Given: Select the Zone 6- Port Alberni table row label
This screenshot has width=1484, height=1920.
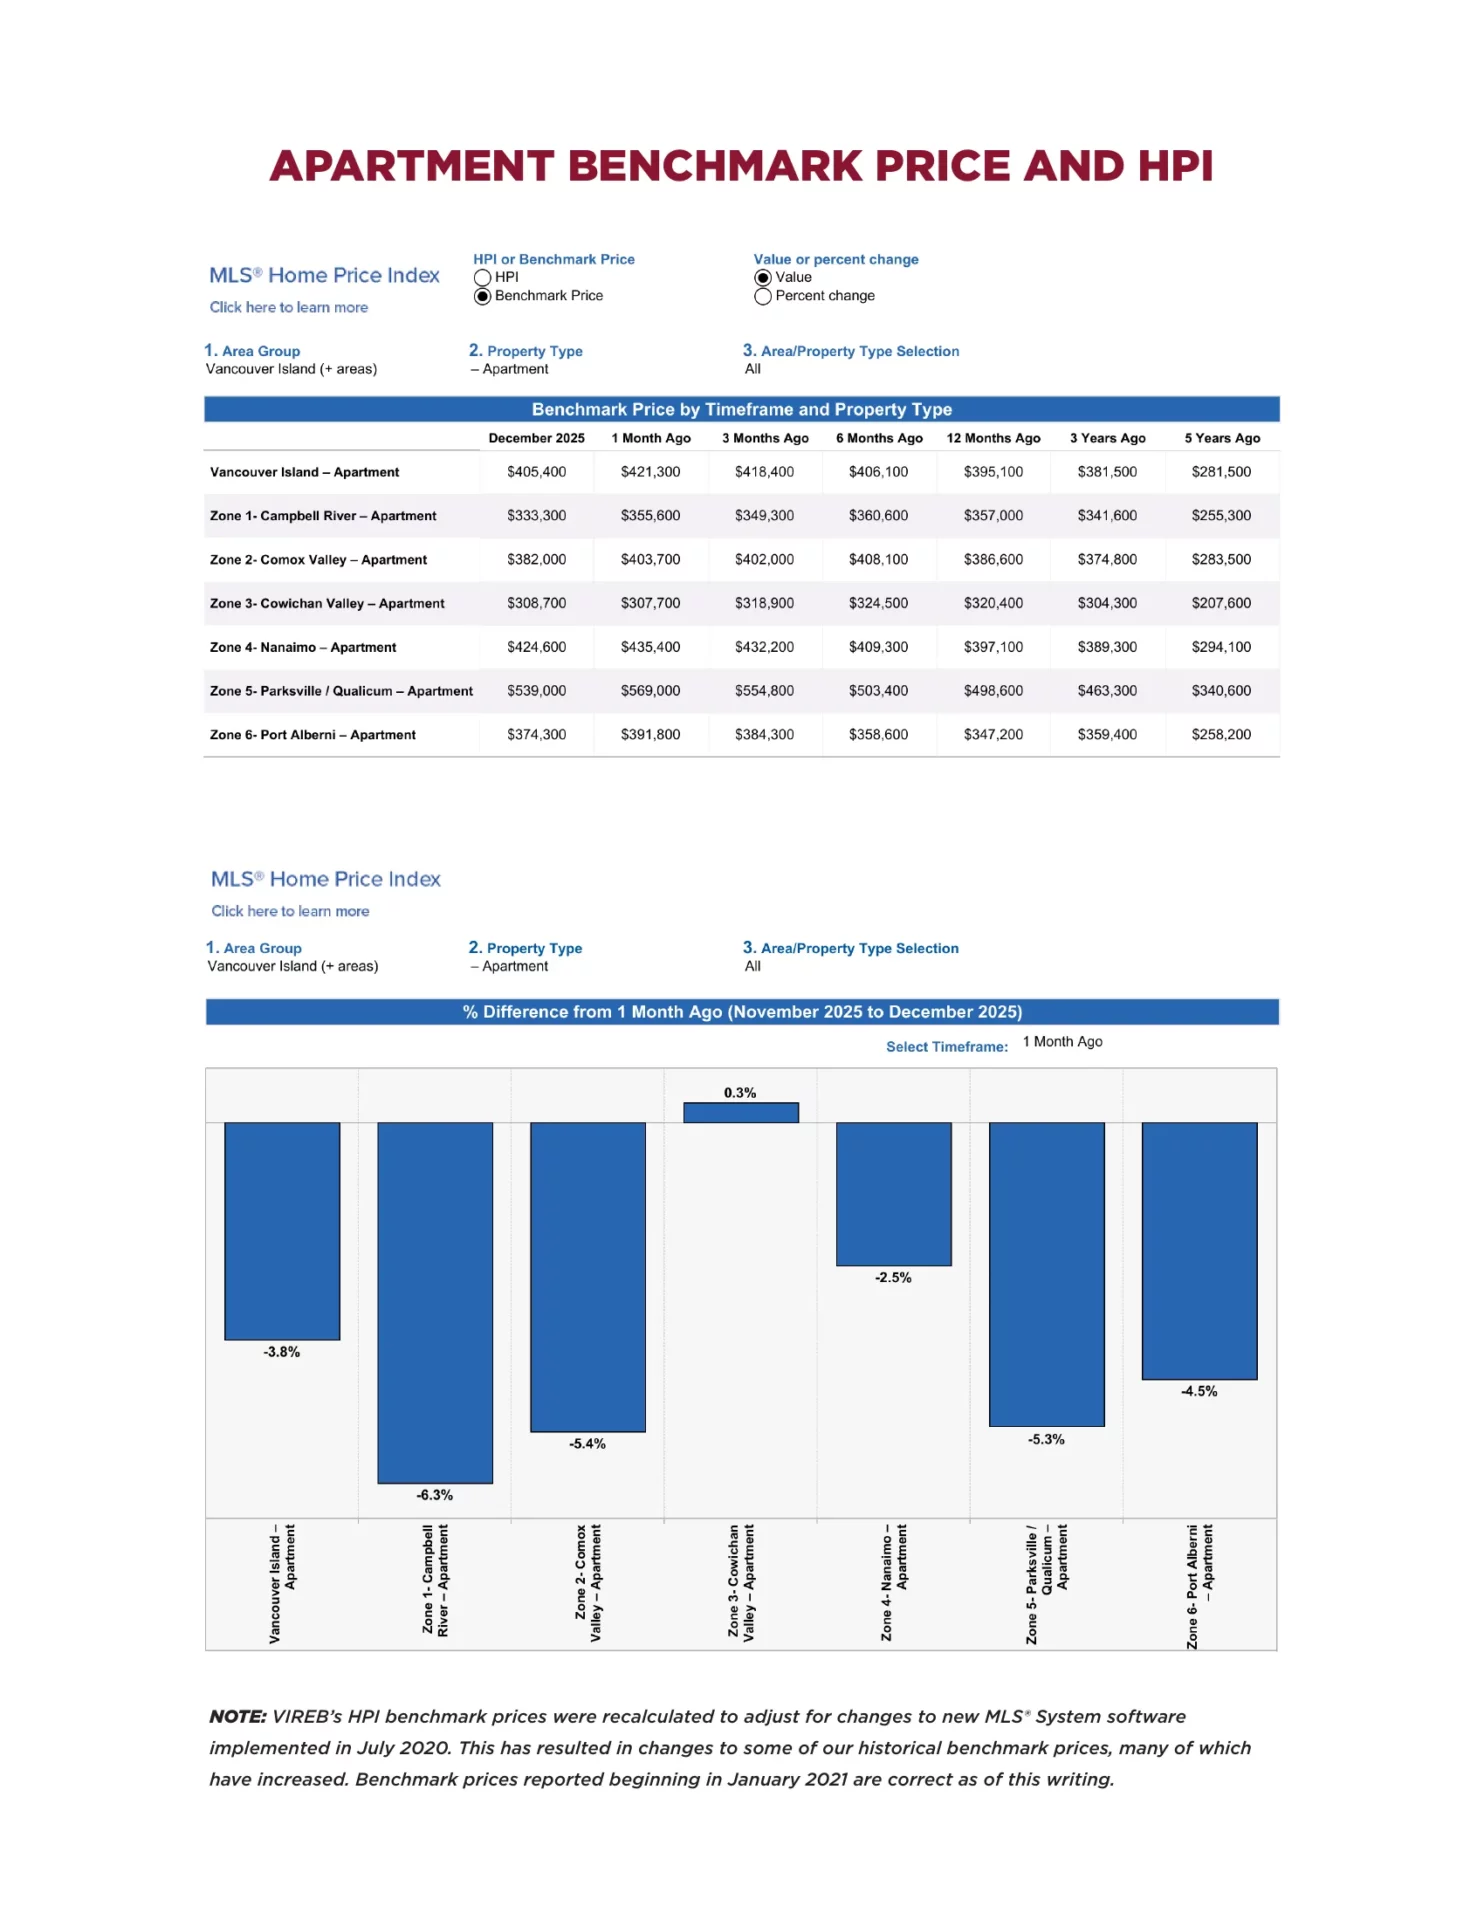Looking at the screenshot, I should click(x=313, y=735).
